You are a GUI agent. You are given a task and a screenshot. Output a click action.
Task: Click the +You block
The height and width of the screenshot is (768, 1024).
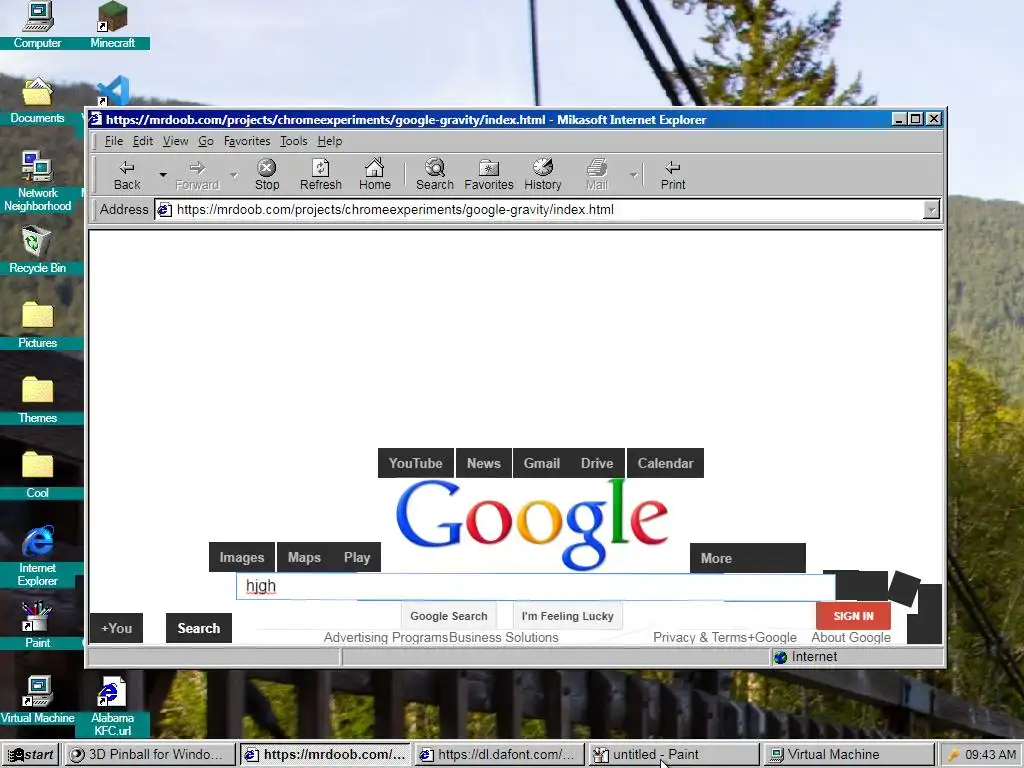116,628
